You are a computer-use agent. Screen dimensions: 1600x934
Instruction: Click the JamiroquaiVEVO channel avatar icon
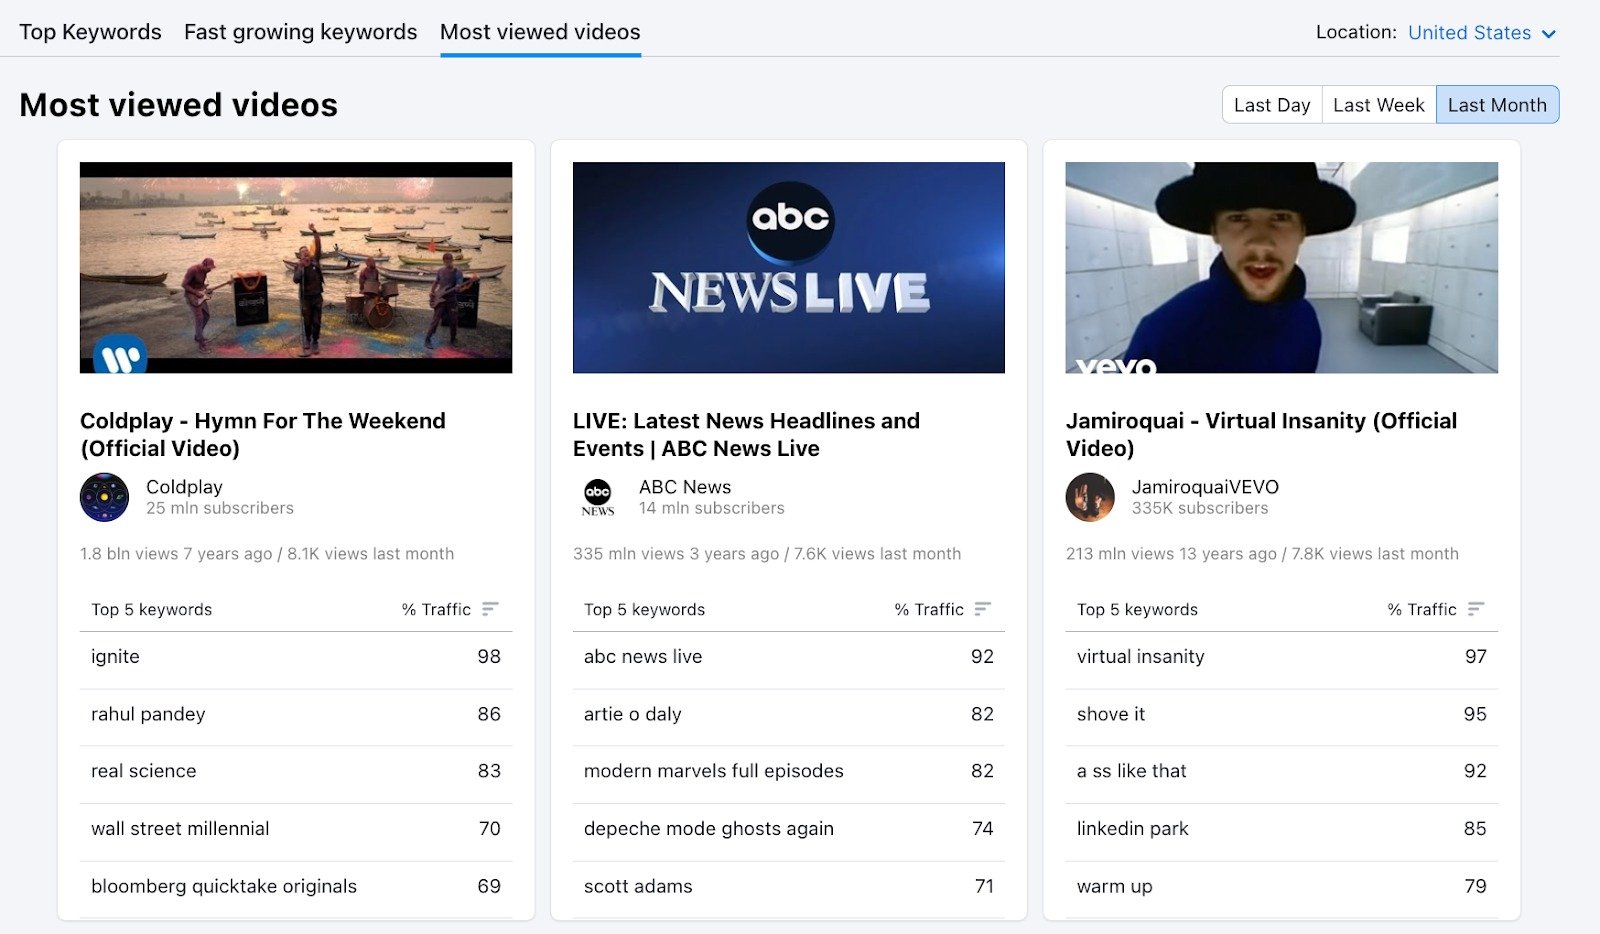tap(1090, 497)
